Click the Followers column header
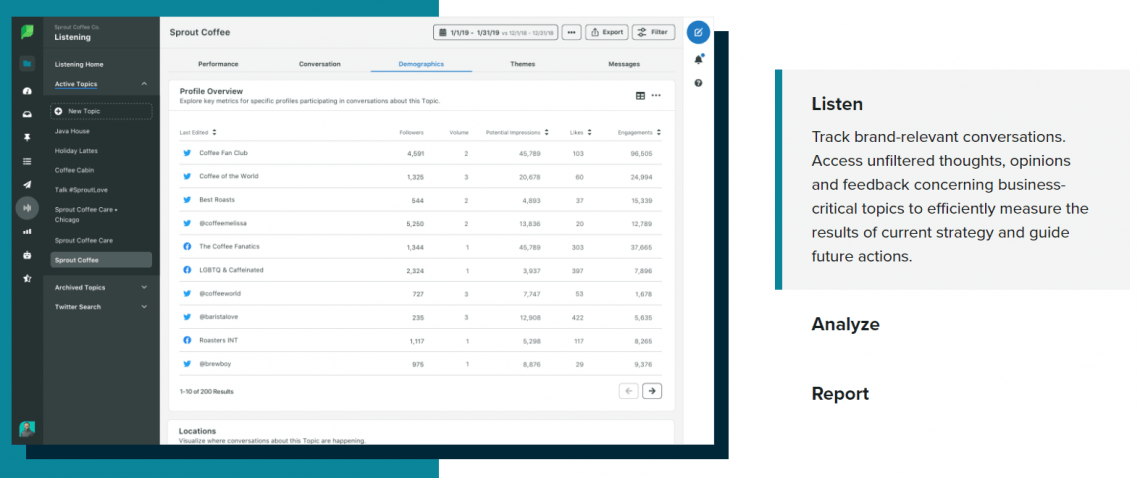 412,132
